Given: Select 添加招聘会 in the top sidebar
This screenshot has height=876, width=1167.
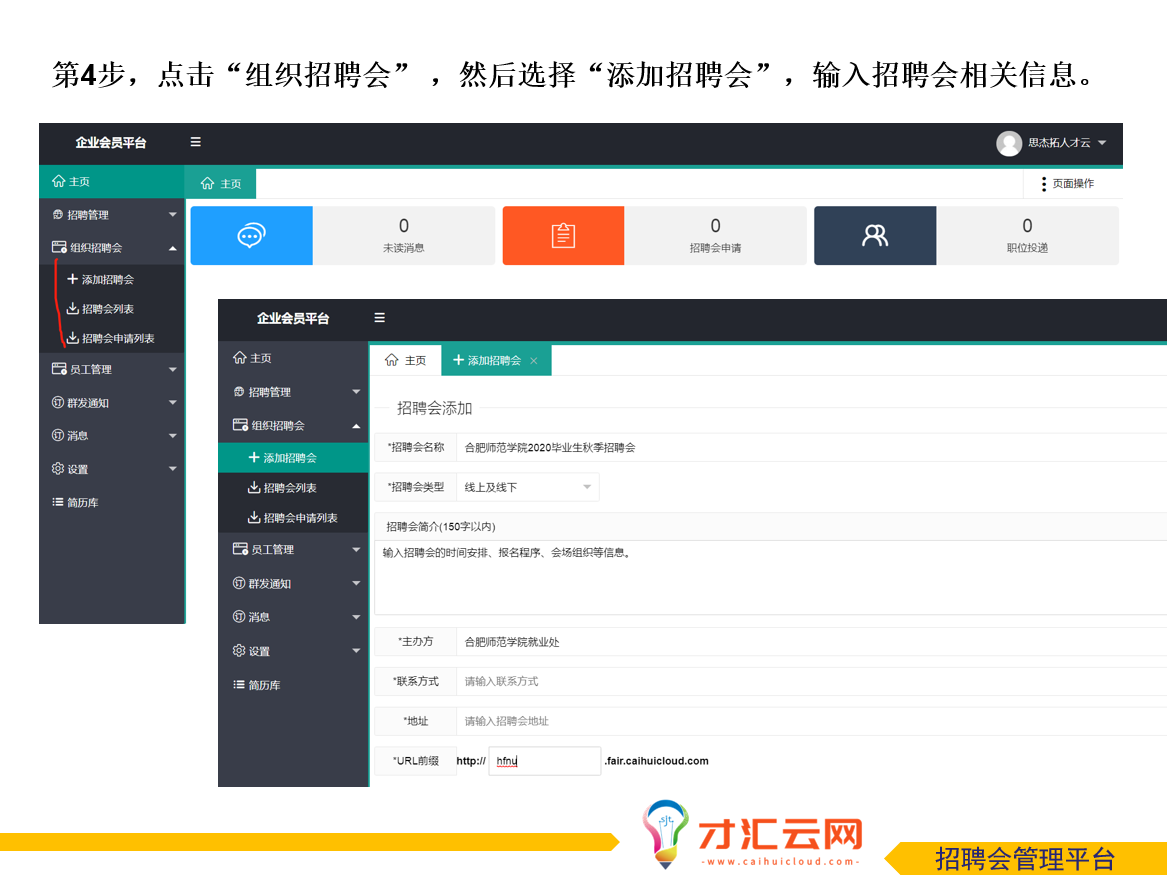Looking at the screenshot, I should tap(107, 280).
